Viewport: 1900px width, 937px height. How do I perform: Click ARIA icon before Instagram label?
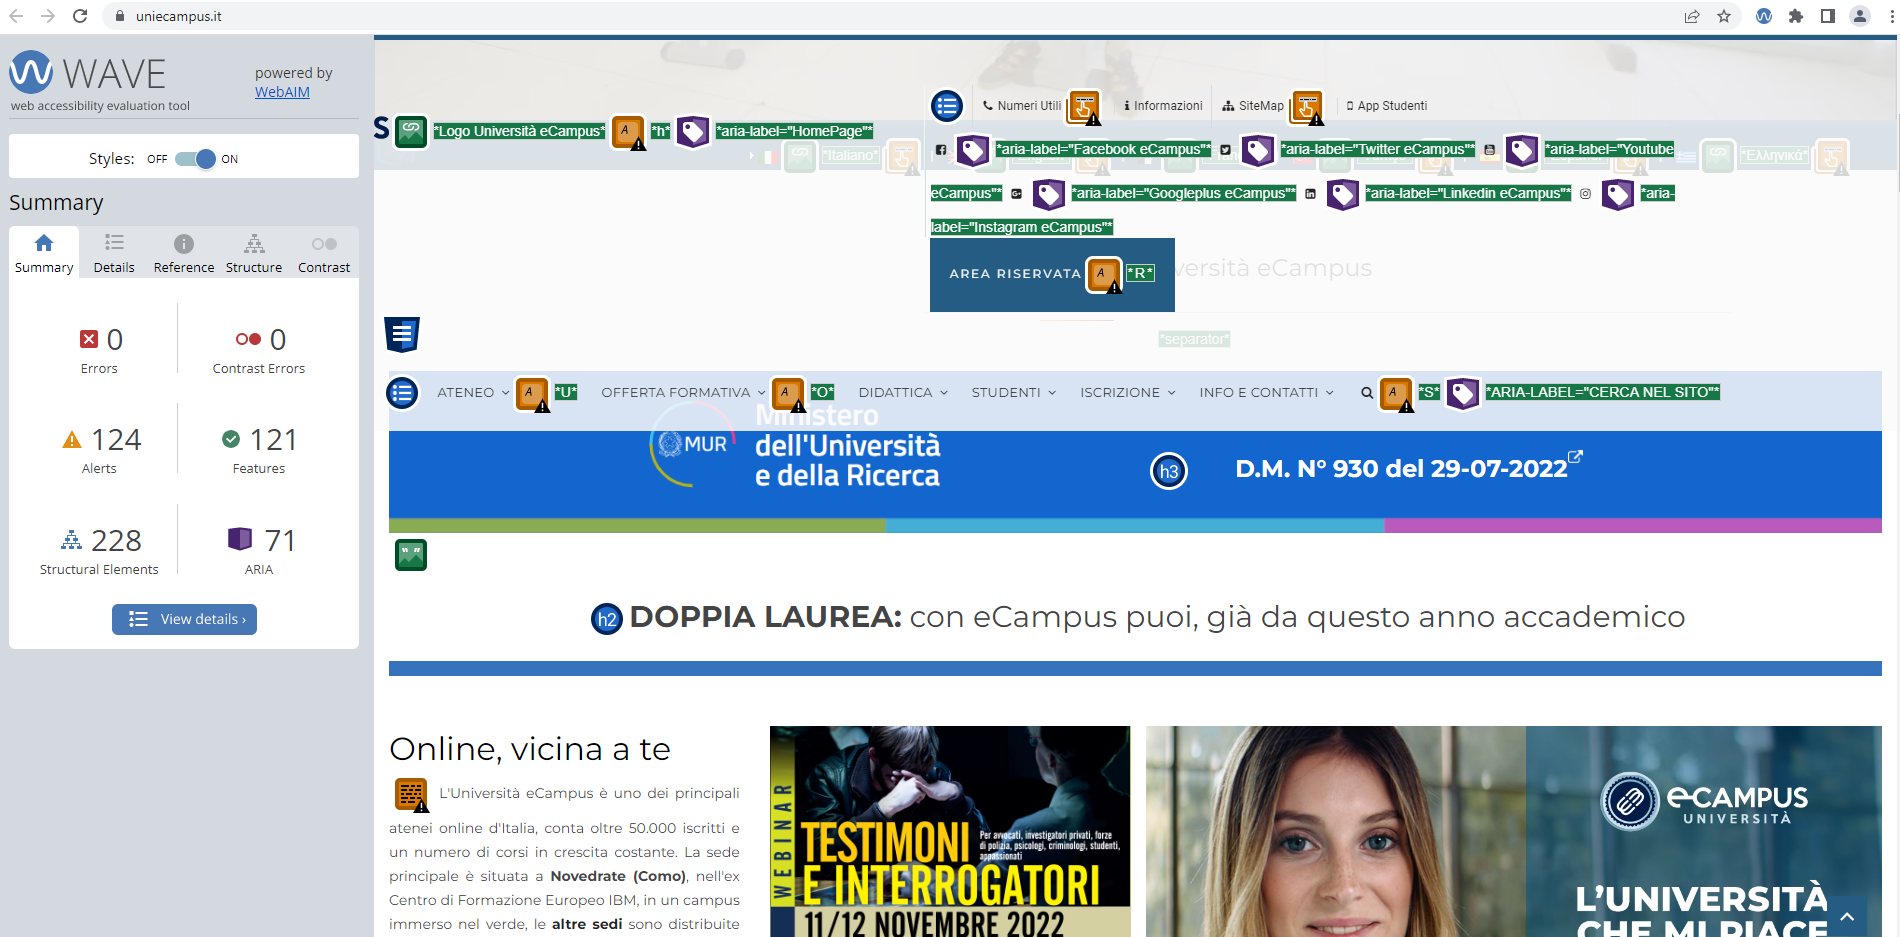click(1617, 194)
